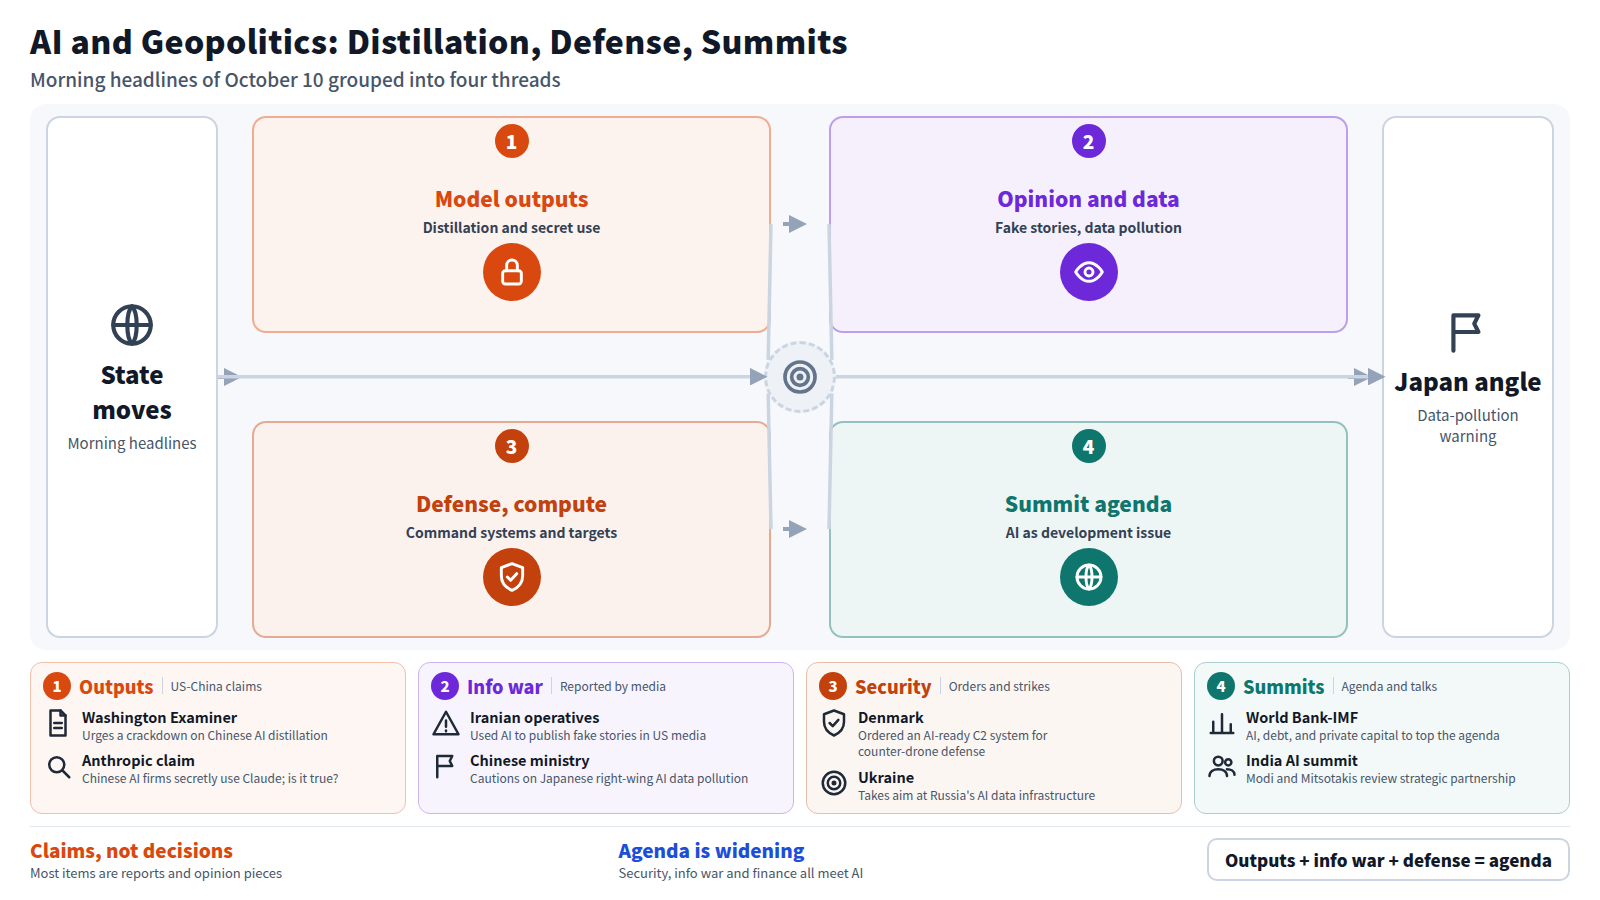
Task: Click the target icon beside Ukraine
Action: click(834, 783)
